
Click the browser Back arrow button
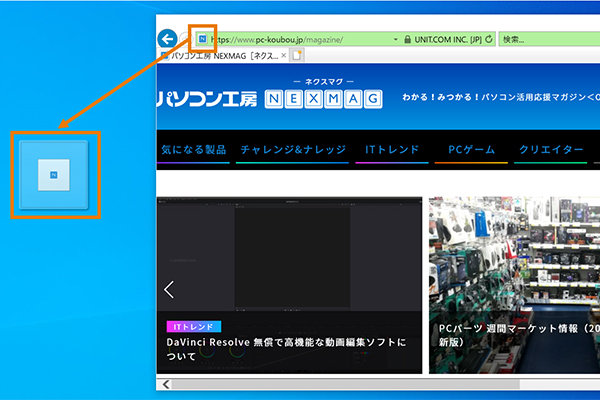click(167, 39)
